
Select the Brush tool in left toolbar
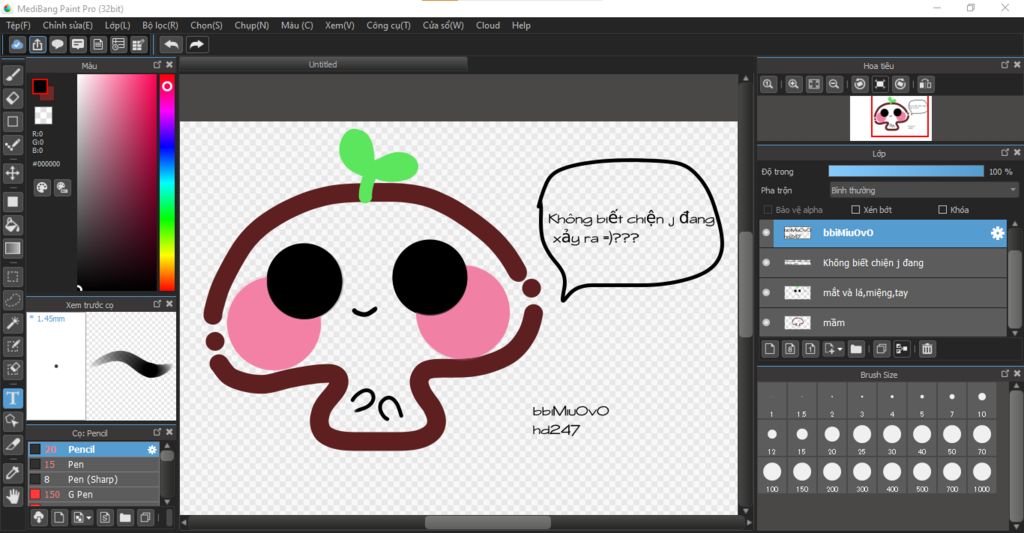[x=12, y=75]
